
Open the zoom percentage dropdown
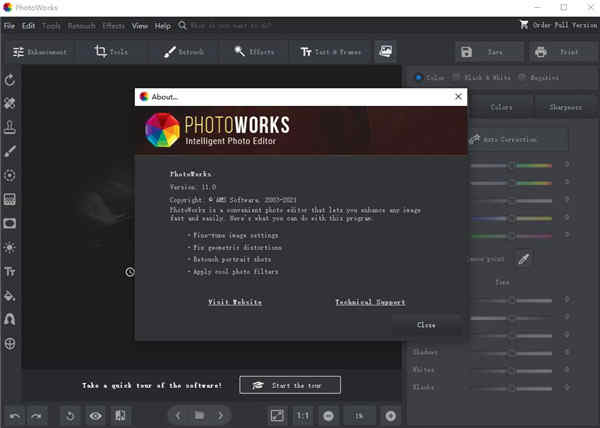click(x=359, y=416)
